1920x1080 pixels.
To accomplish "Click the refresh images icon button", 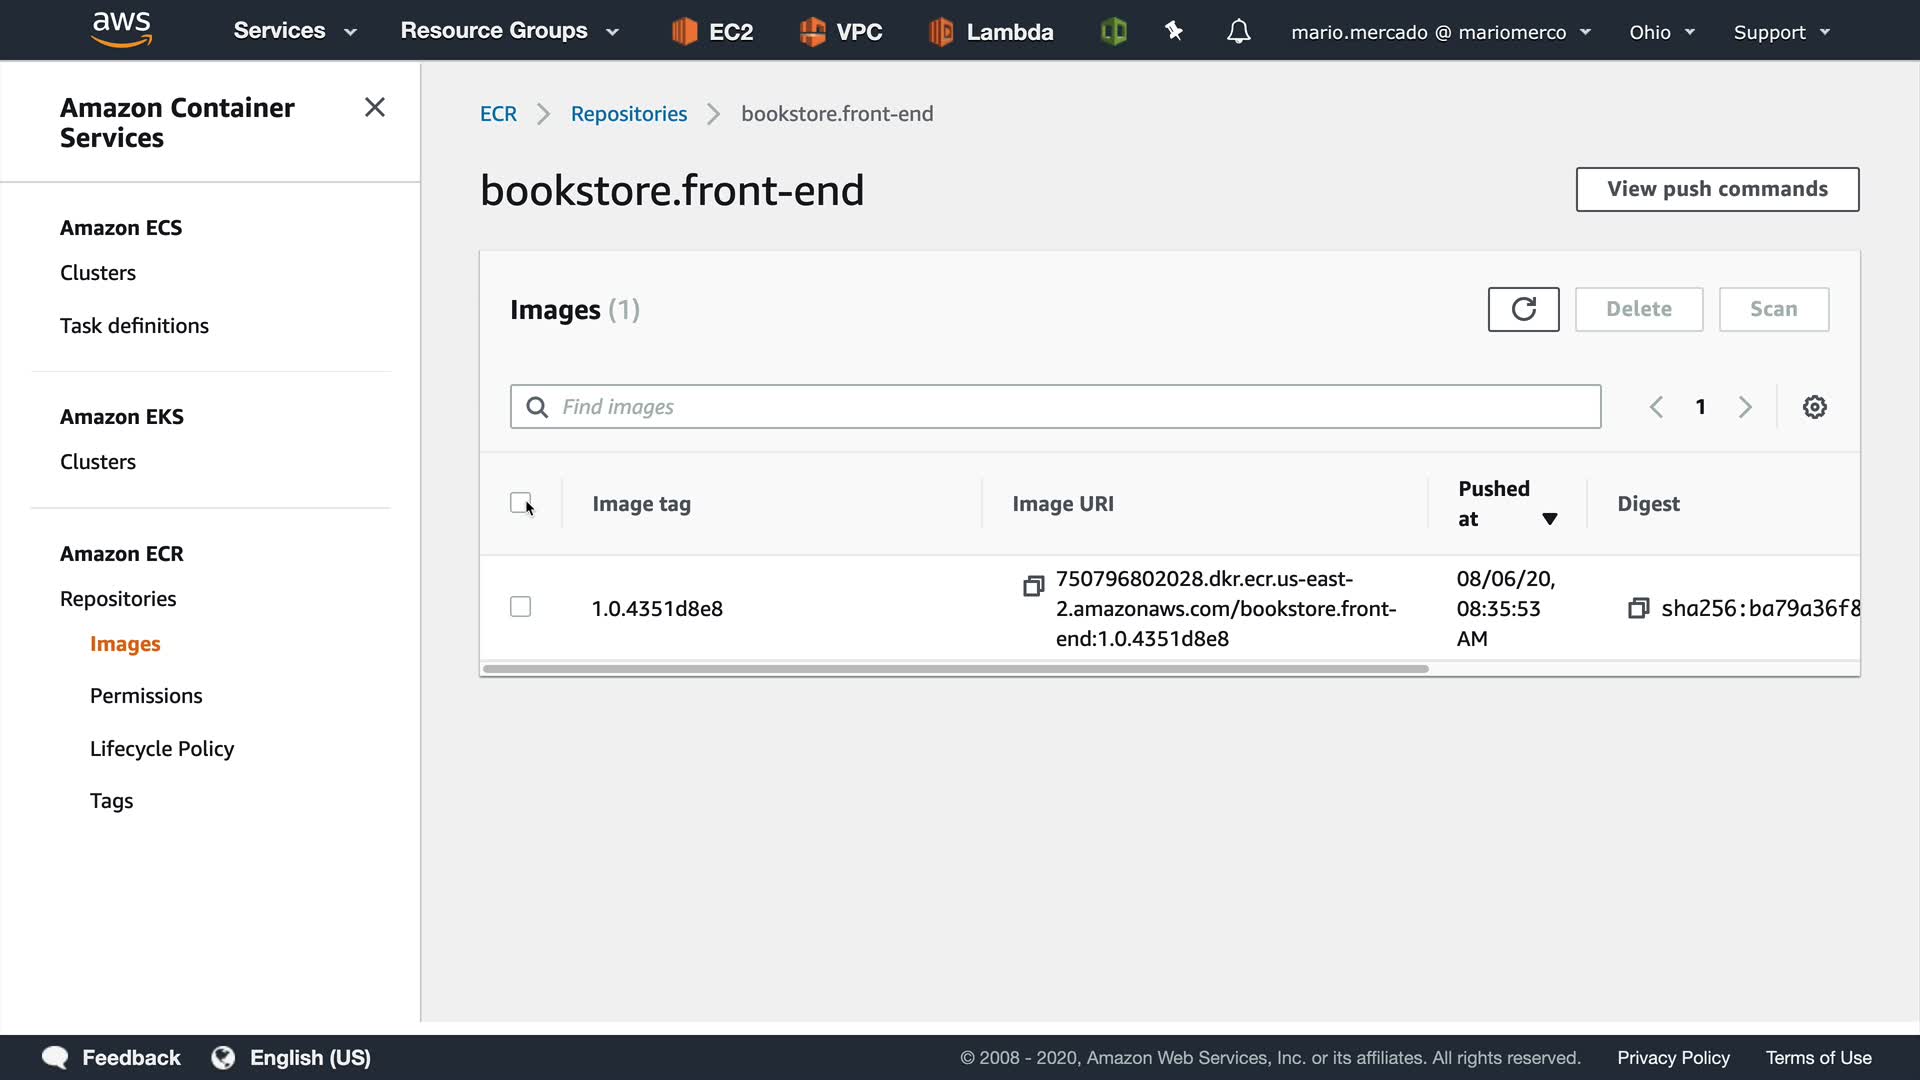I will pyautogui.click(x=1523, y=309).
